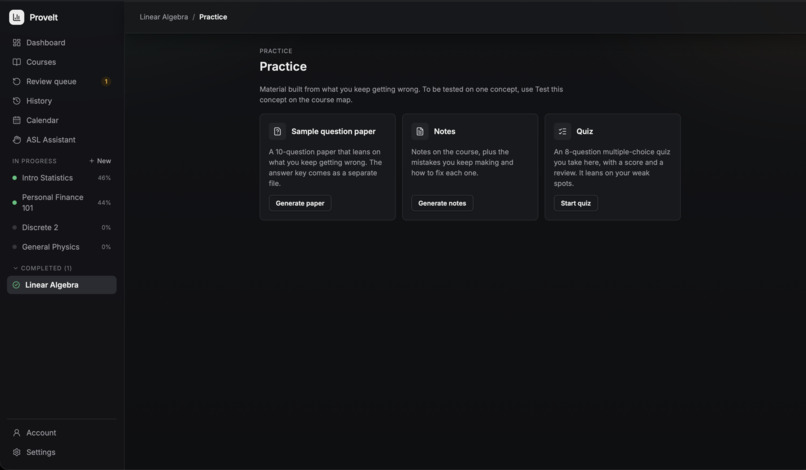Click the Generate paper button
This screenshot has height=470, width=806.
pyautogui.click(x=300, y=204)
